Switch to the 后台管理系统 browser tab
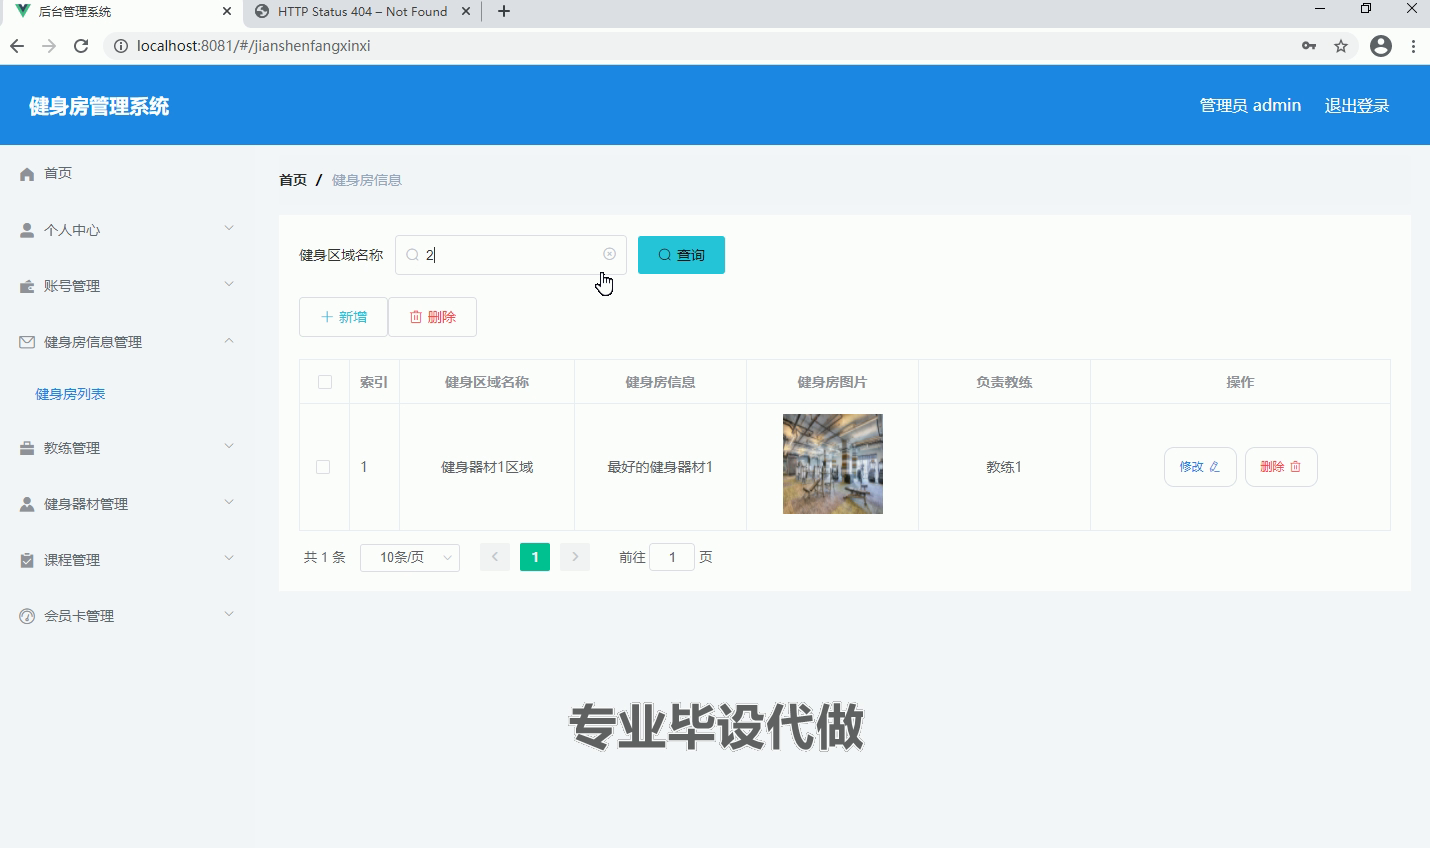Image resolution: width=1430 pixels, height=848 pixels. [120, 12]
